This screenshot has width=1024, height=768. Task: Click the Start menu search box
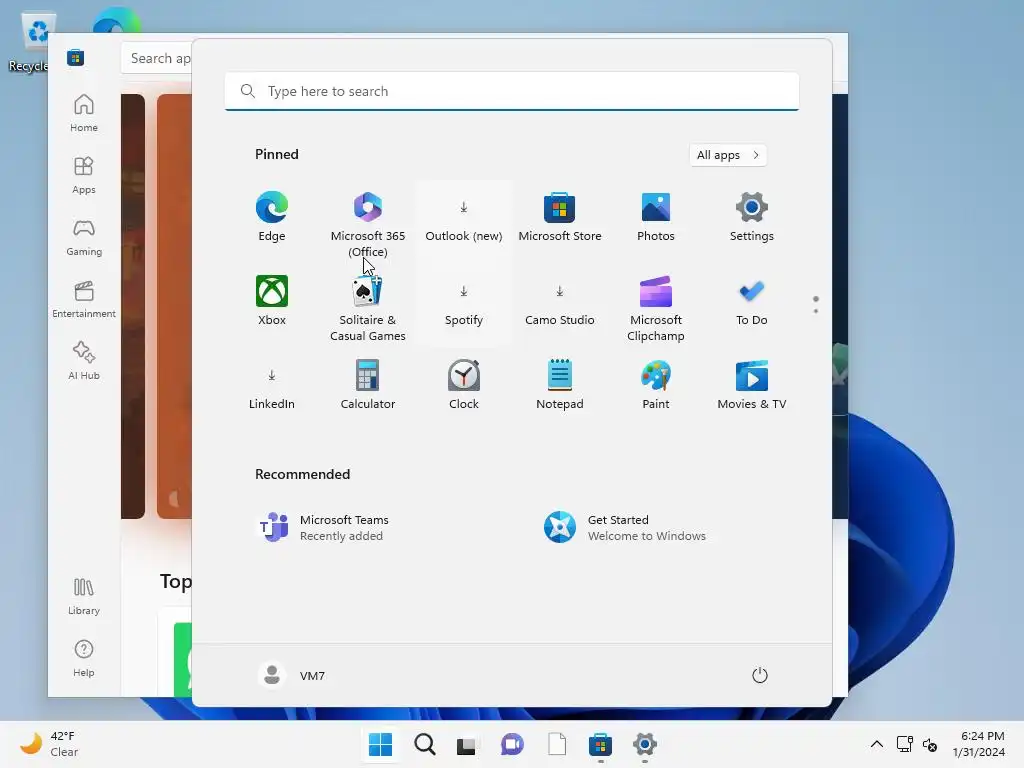(512, 91)
